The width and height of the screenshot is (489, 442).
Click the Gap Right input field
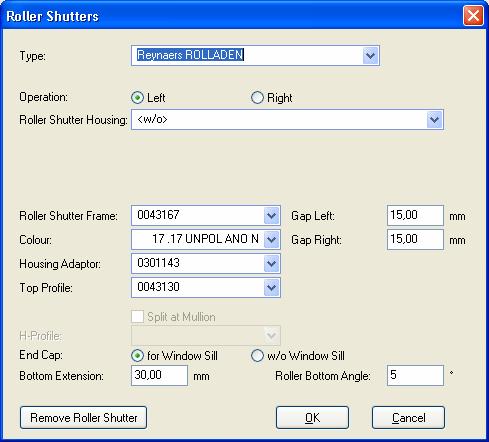coord(415,239)
